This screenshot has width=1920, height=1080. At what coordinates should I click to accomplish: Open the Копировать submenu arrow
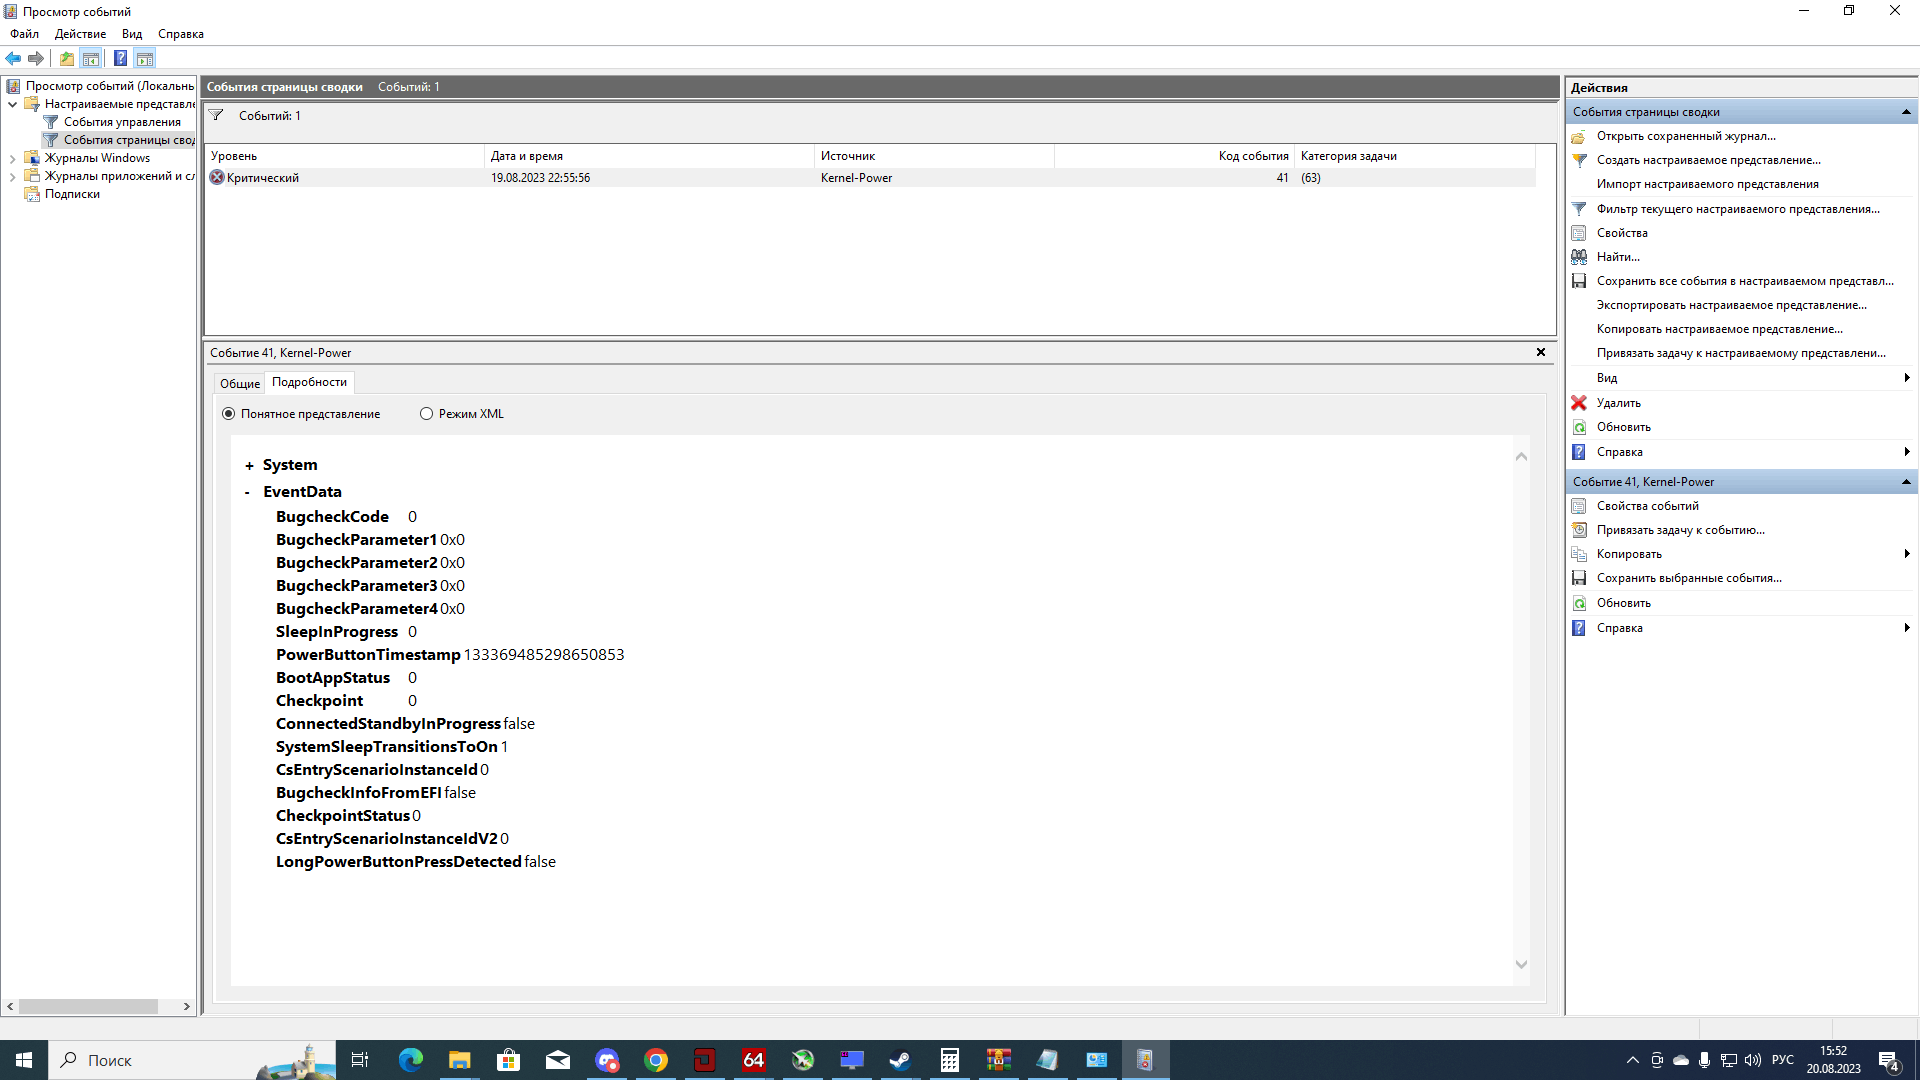point(1907,554)
